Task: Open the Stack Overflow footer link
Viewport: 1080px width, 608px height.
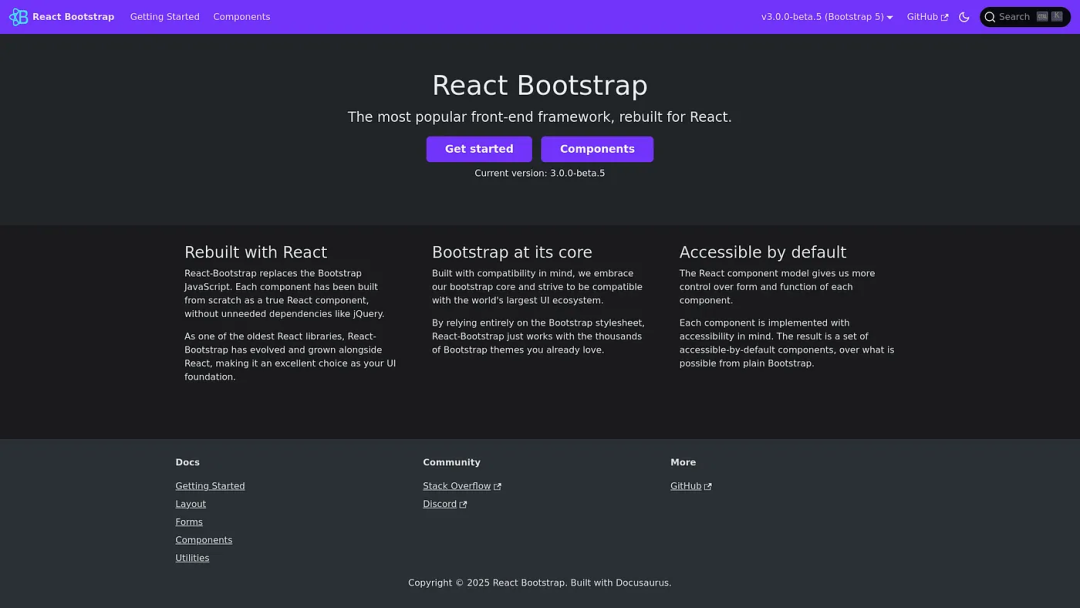Action: tap(457, 486)
